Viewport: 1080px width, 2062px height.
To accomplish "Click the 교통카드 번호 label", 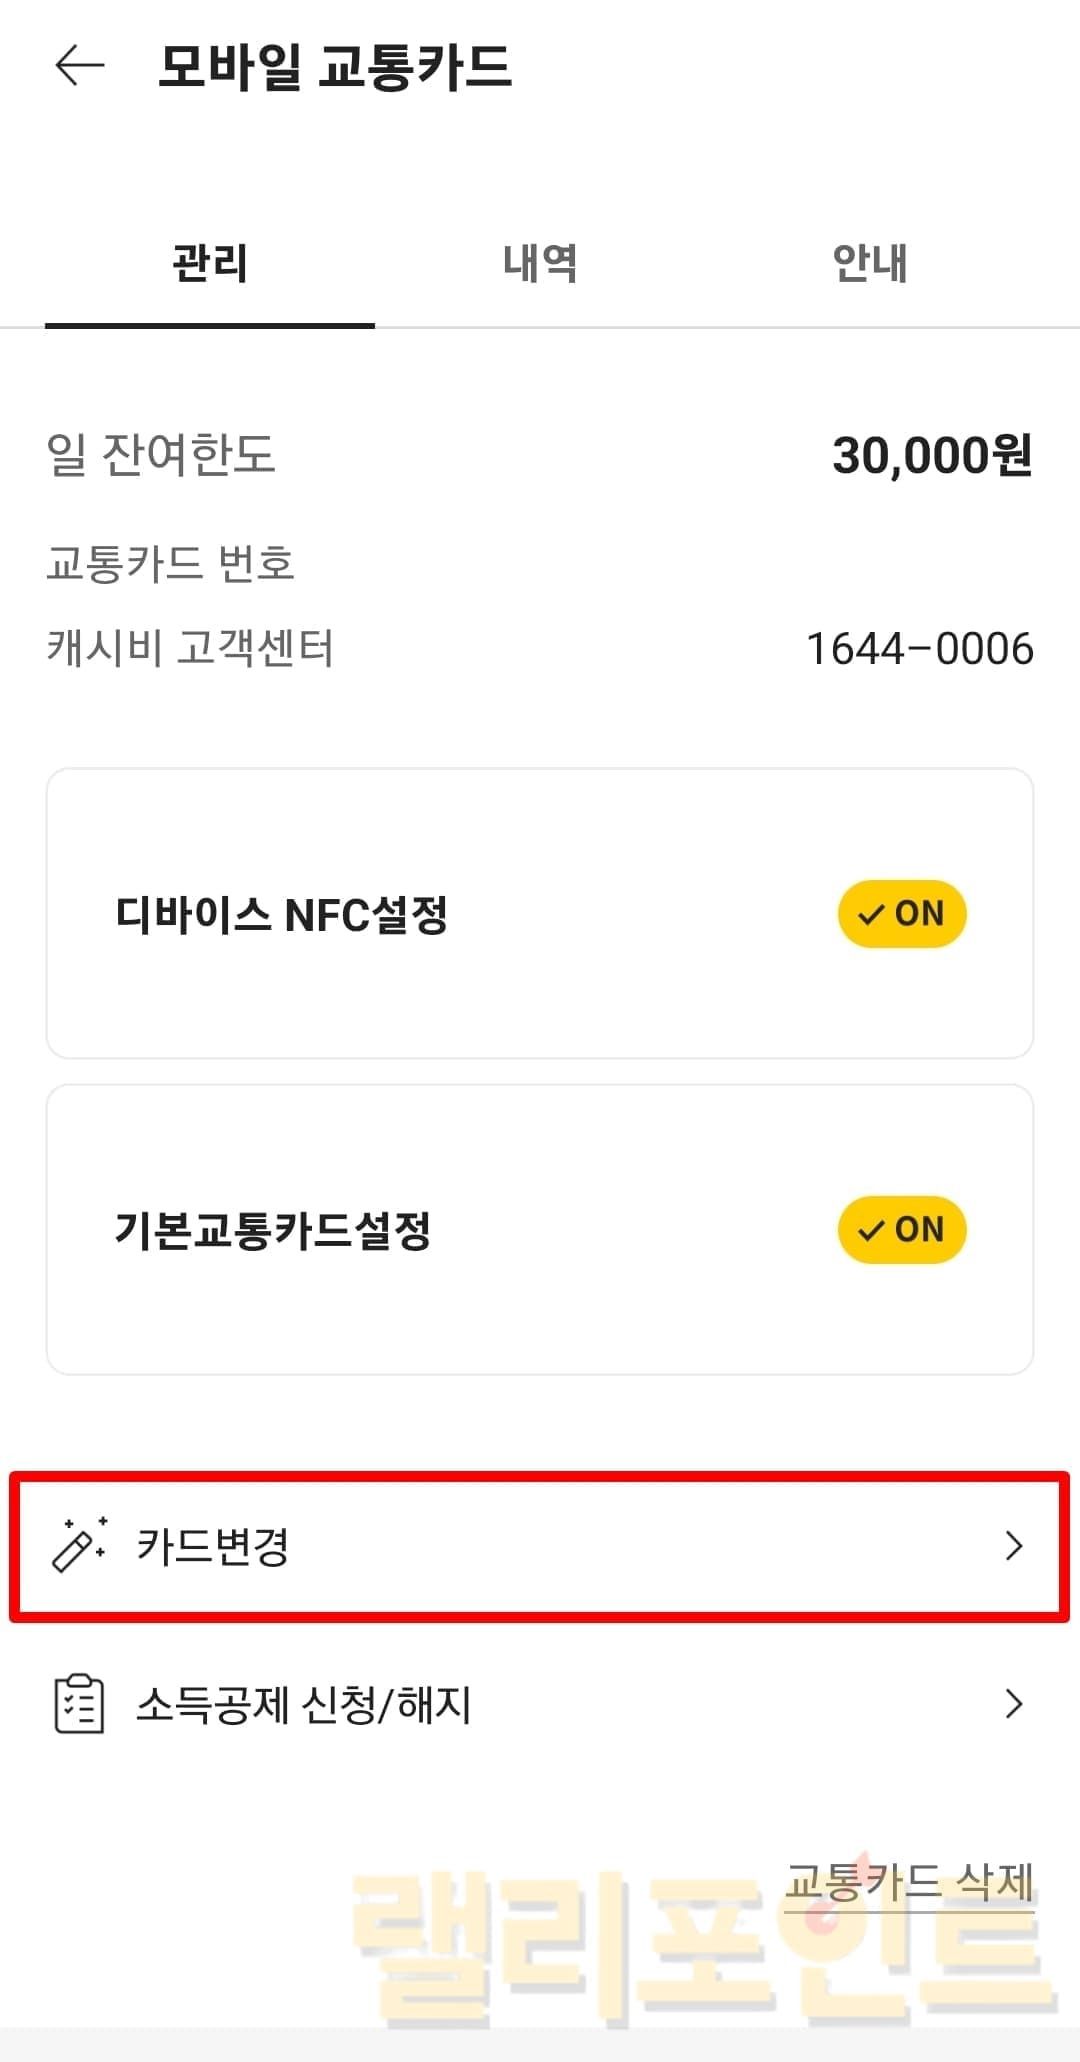I will (170, 564).
